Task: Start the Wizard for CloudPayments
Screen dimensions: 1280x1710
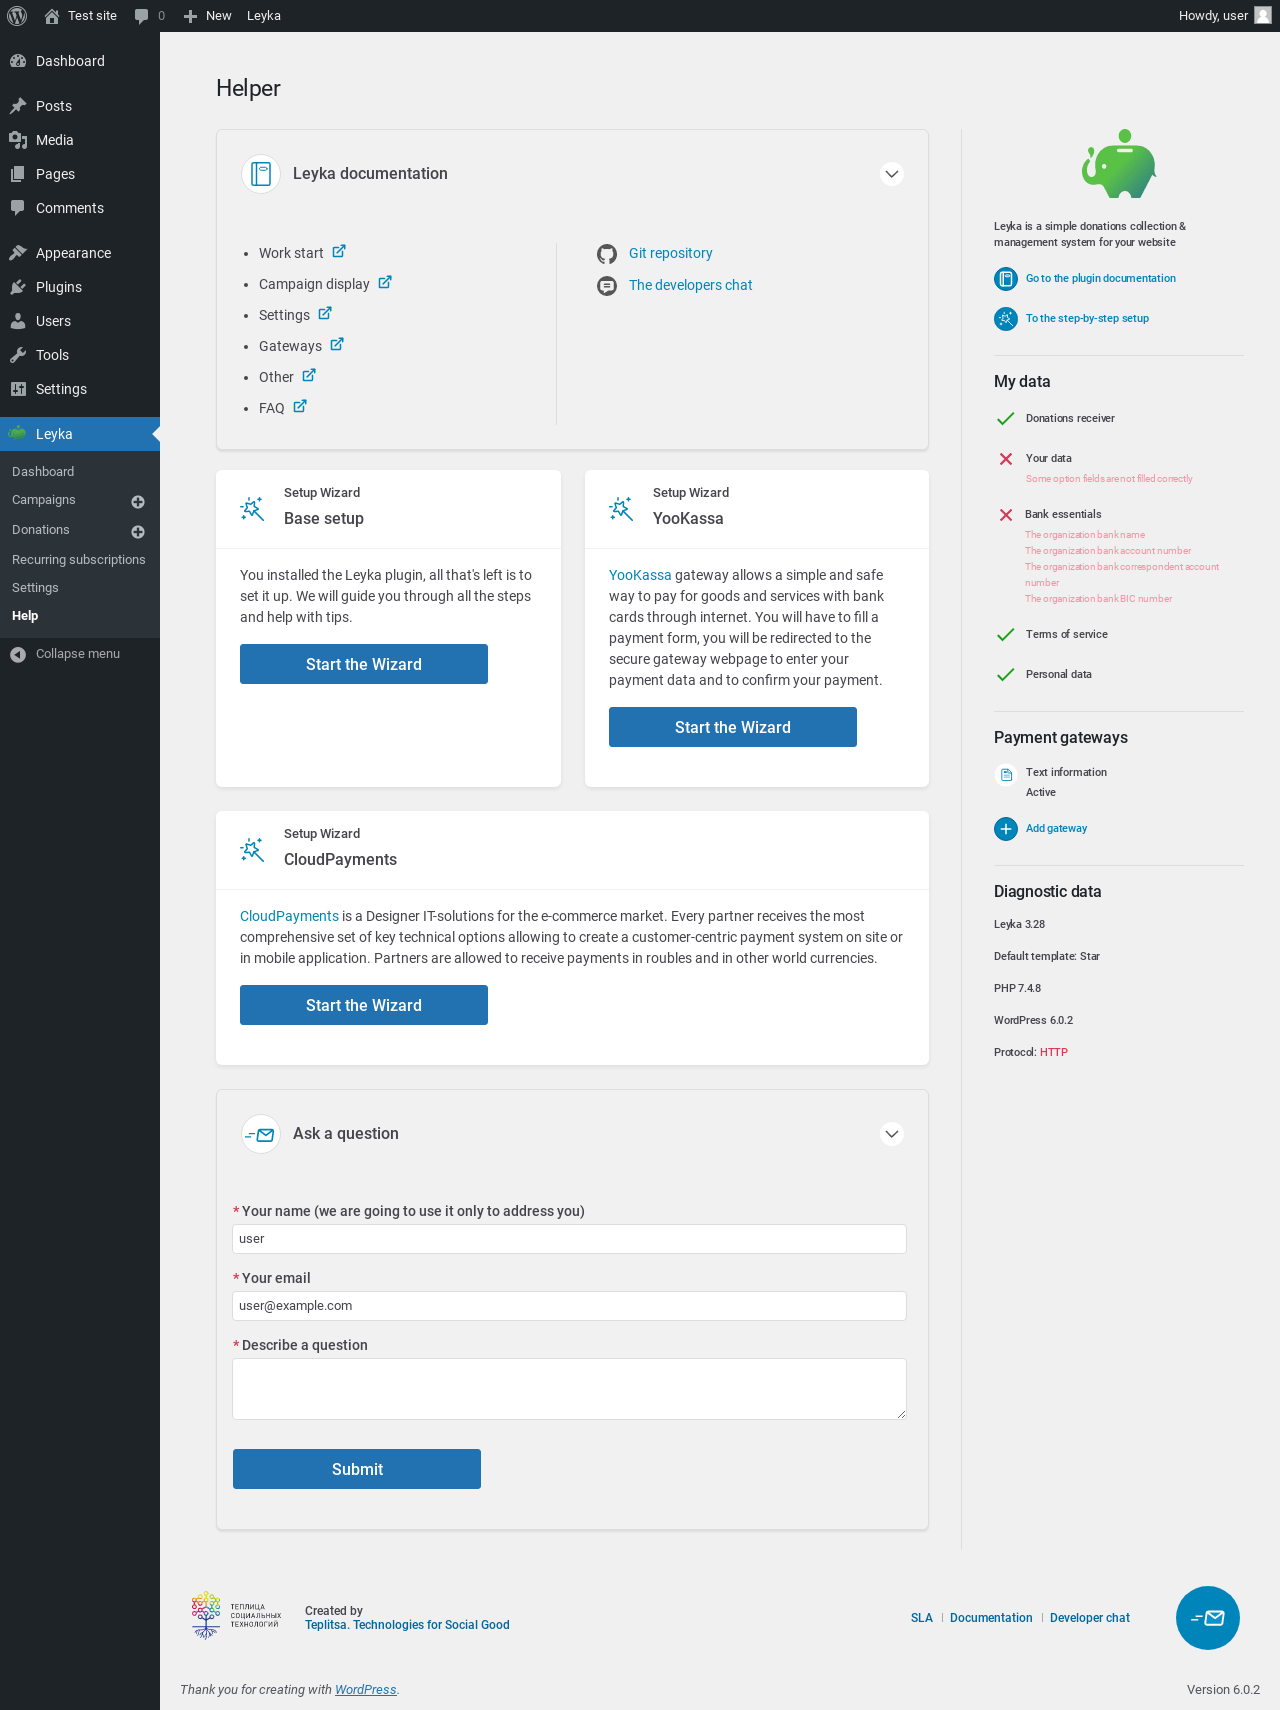Action: [364, 1005]
